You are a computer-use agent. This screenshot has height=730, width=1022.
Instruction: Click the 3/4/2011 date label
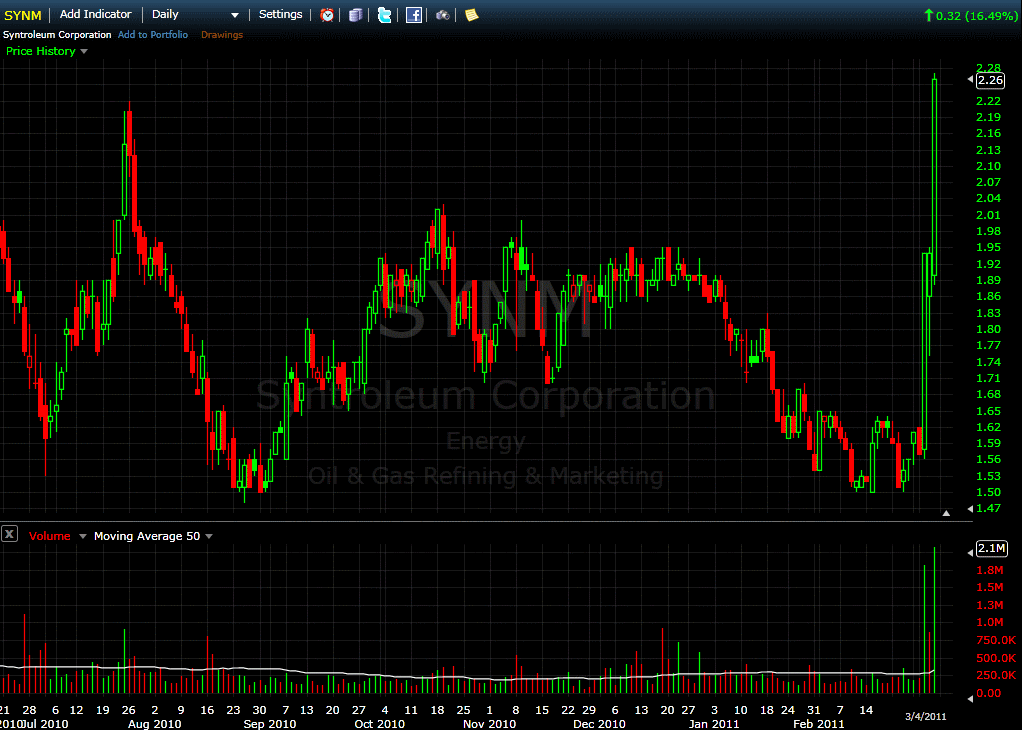[926, 716]
